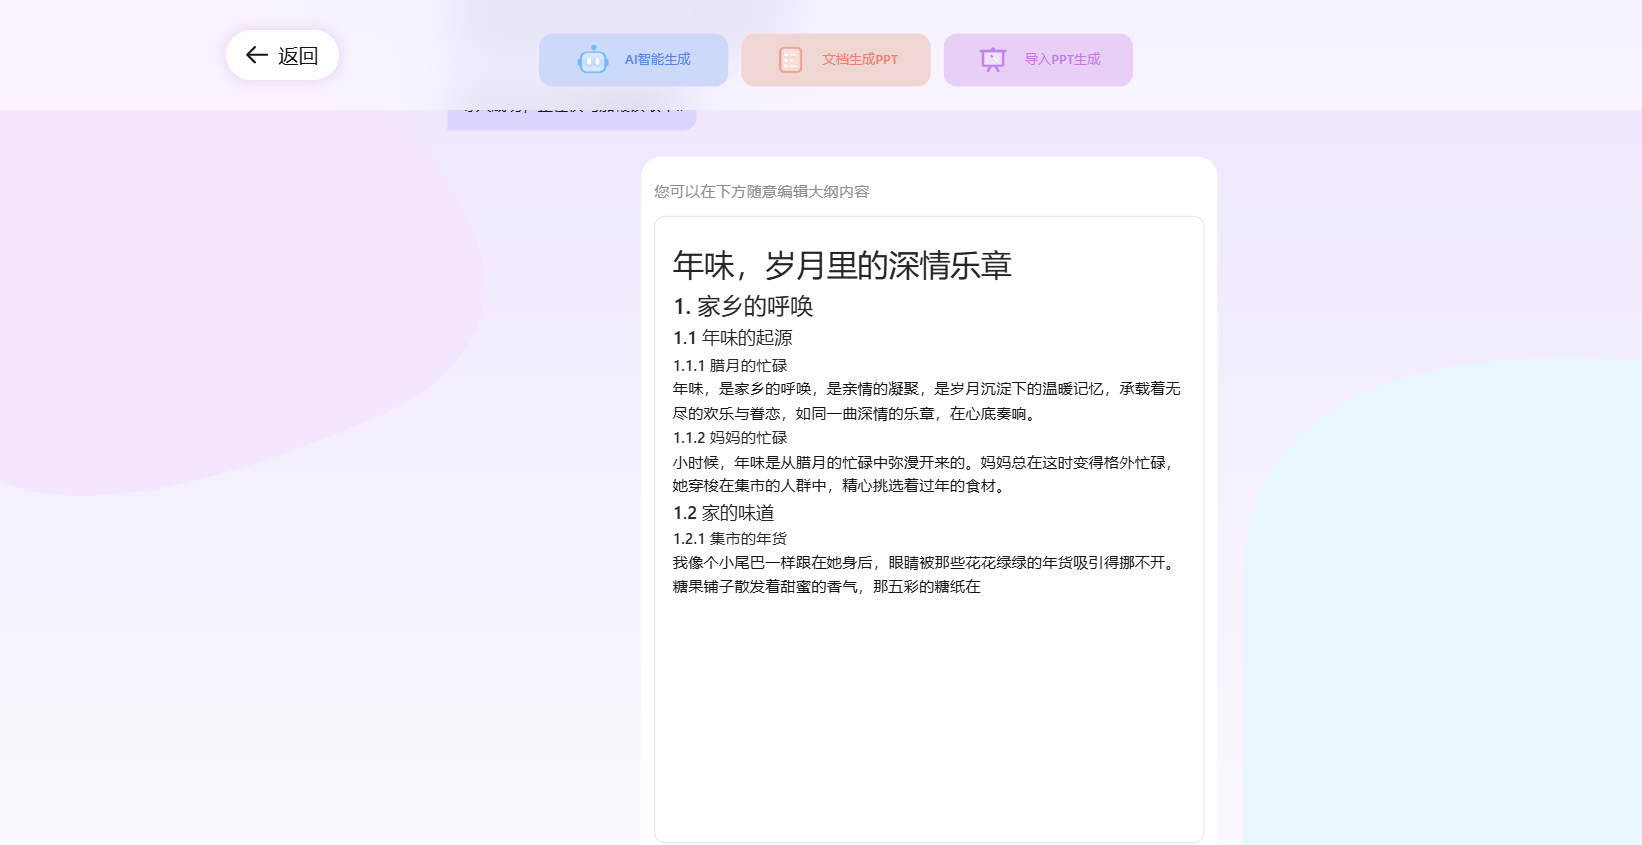Screen dimensions: 1642x845
Task: Click paragraph starting 年味，是家乡的呼唤
Action: coord(926,401)
